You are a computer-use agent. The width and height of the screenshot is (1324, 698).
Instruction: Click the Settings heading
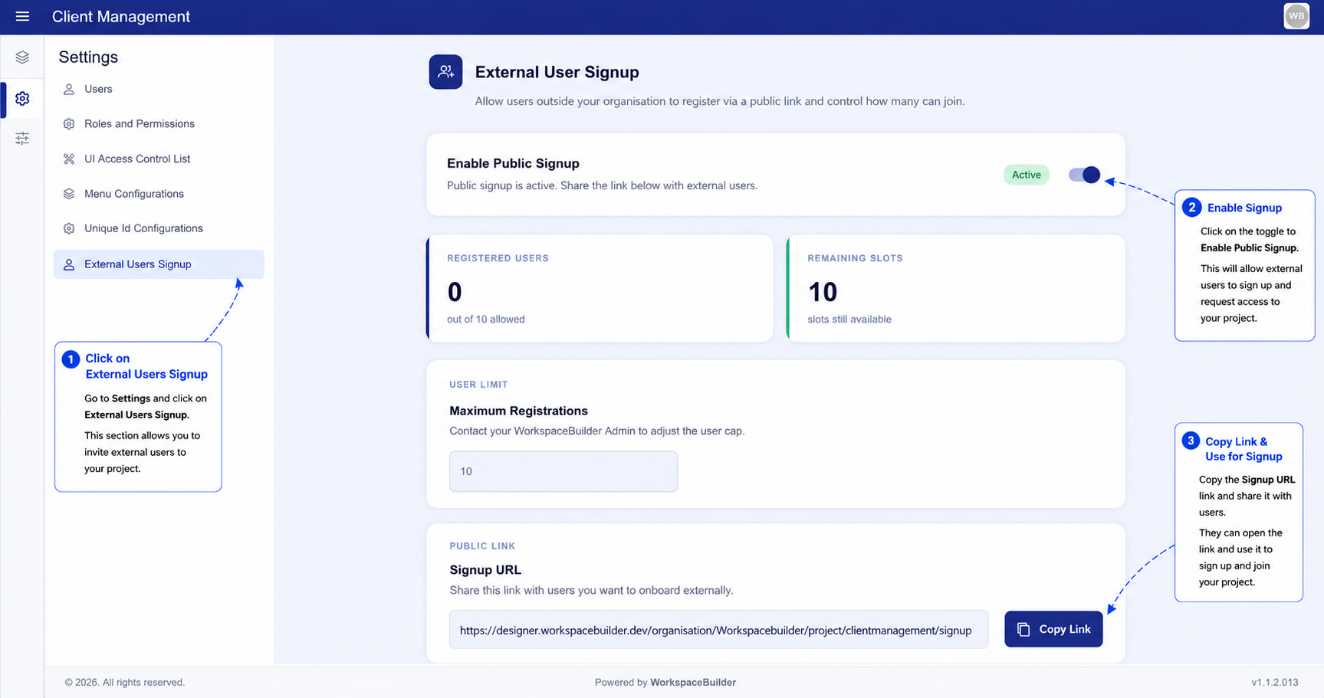point(88,57)
